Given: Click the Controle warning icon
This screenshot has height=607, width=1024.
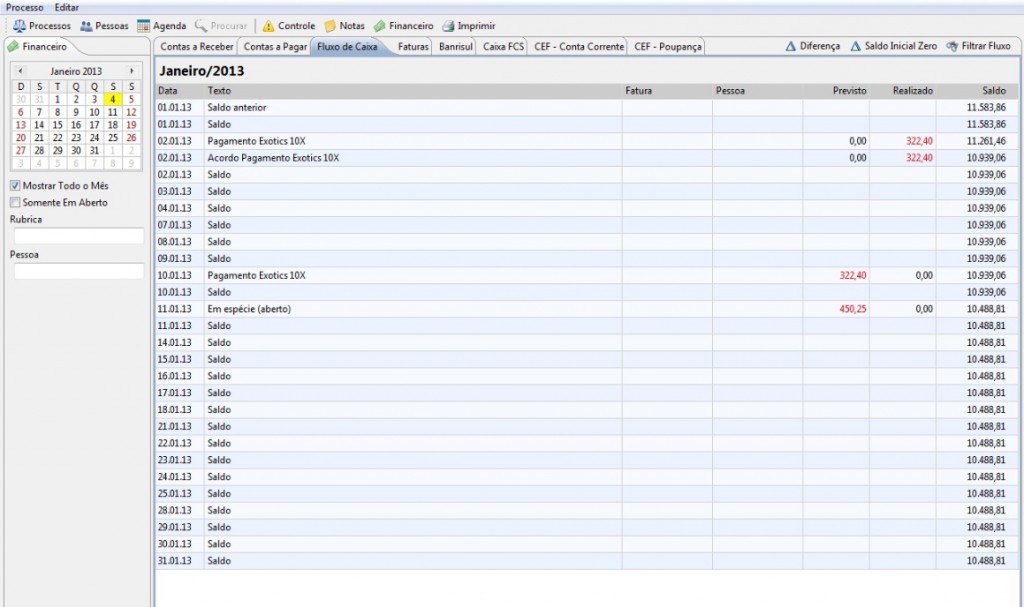Looking at the screenshot, I should coord(268,26).
